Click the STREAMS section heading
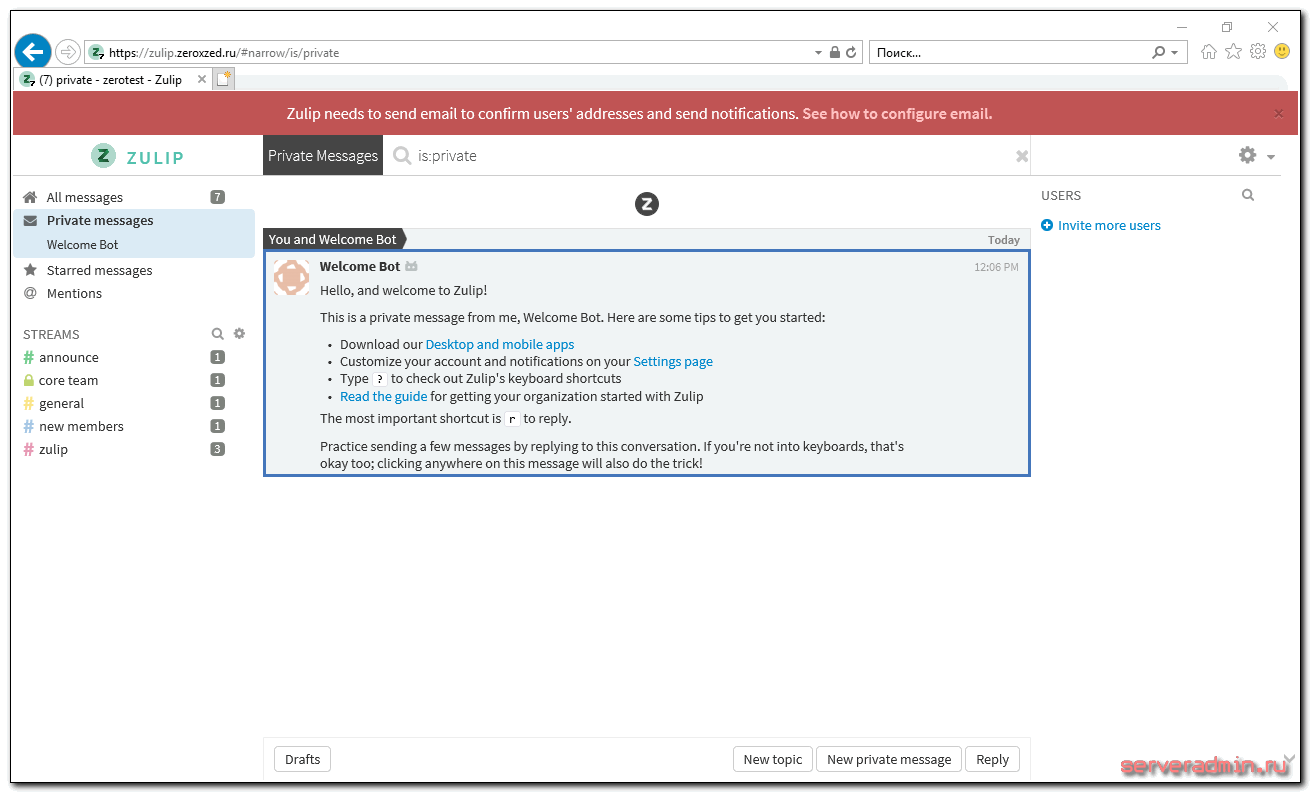 (x=51, y=334)
